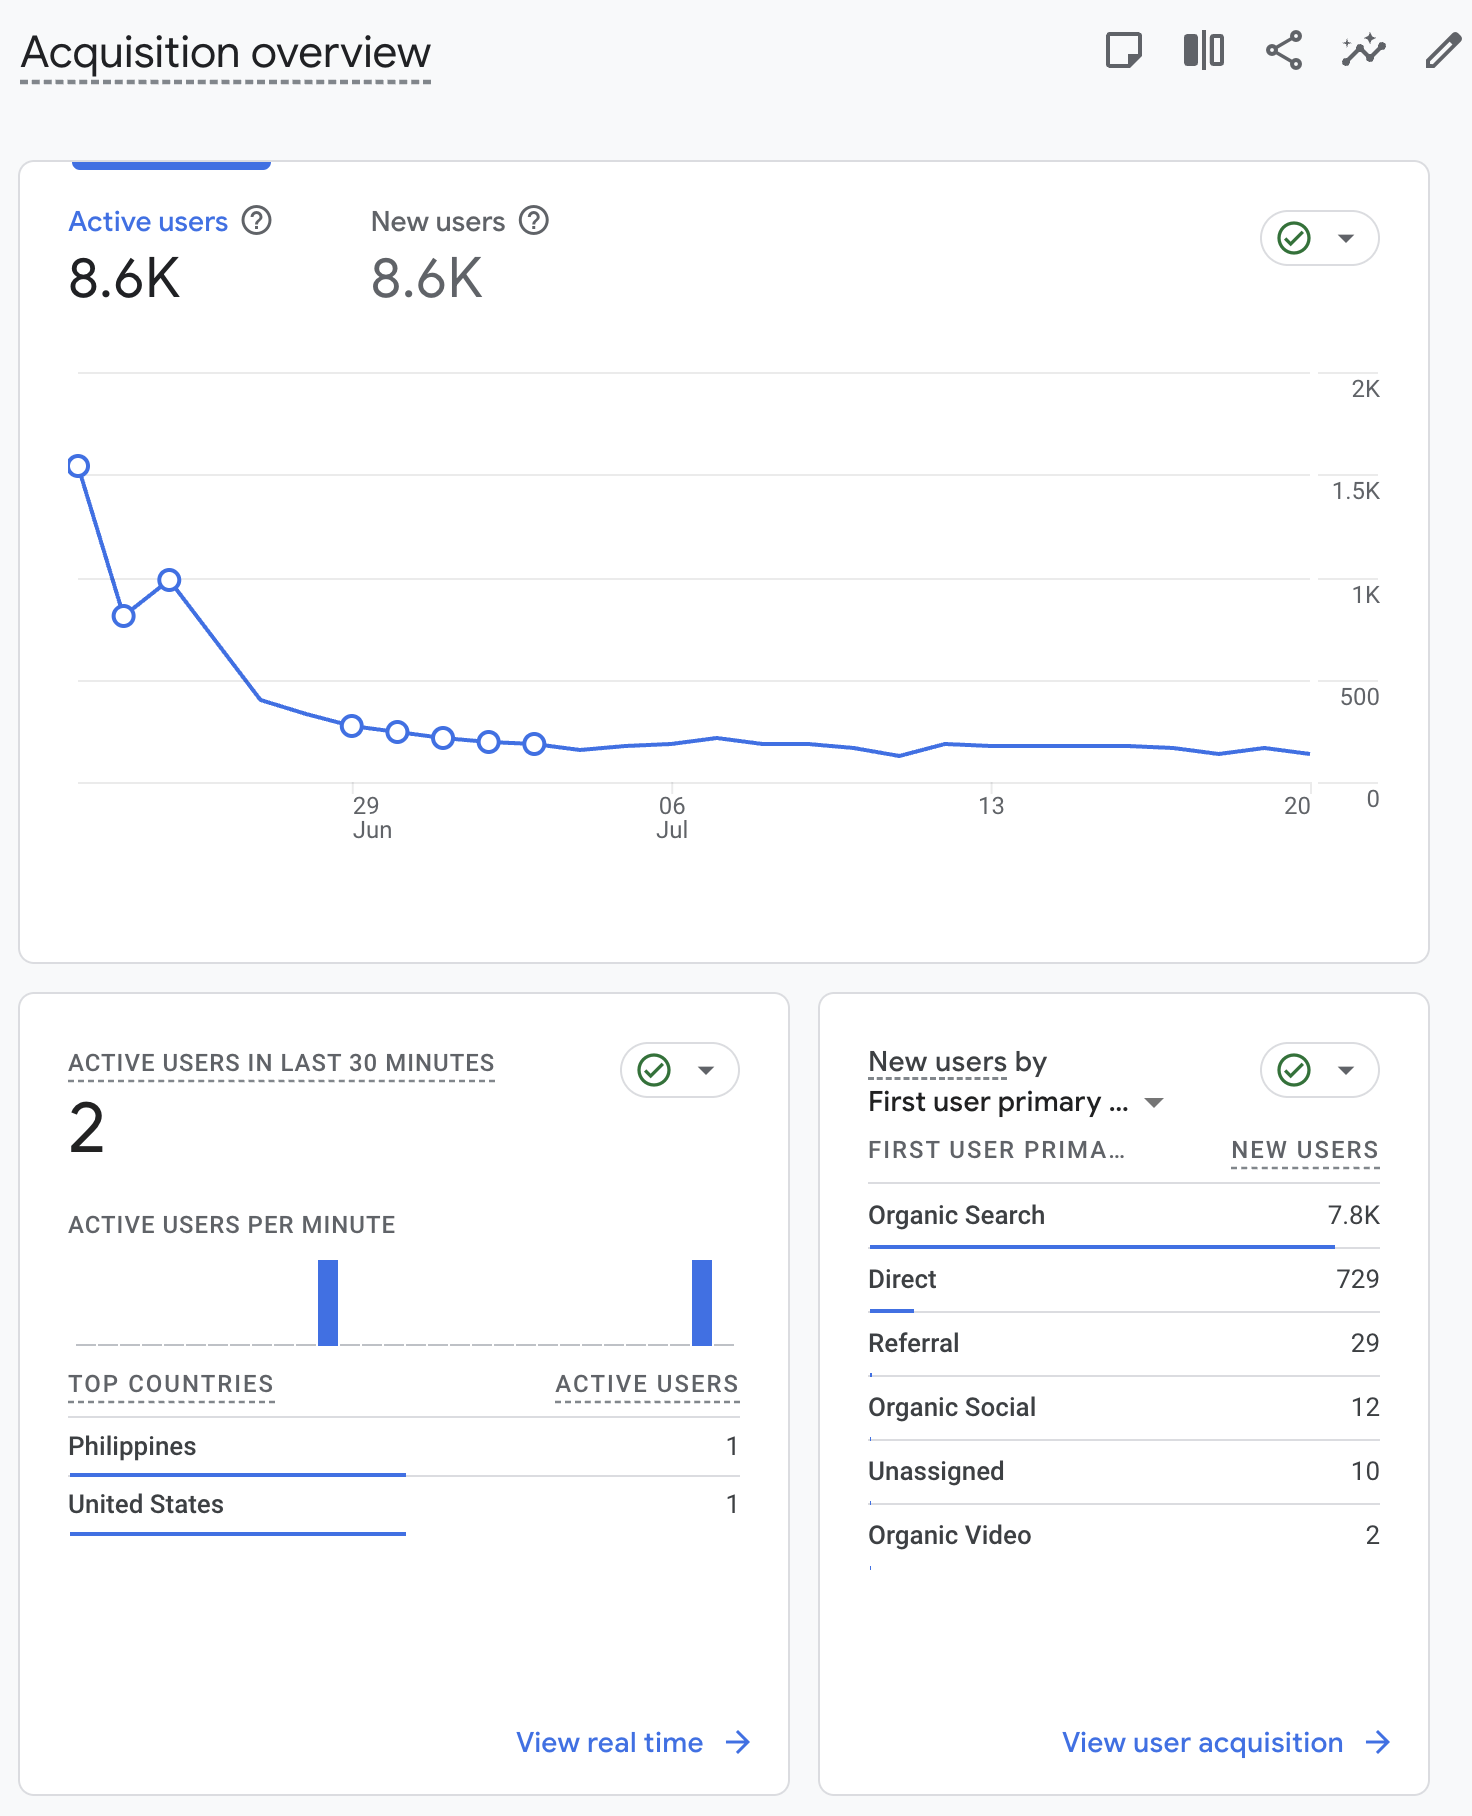Select the Active users metric tab
Viewport: 1472px width, 1816px height.
pyautogui.click(x=148, y=222)
